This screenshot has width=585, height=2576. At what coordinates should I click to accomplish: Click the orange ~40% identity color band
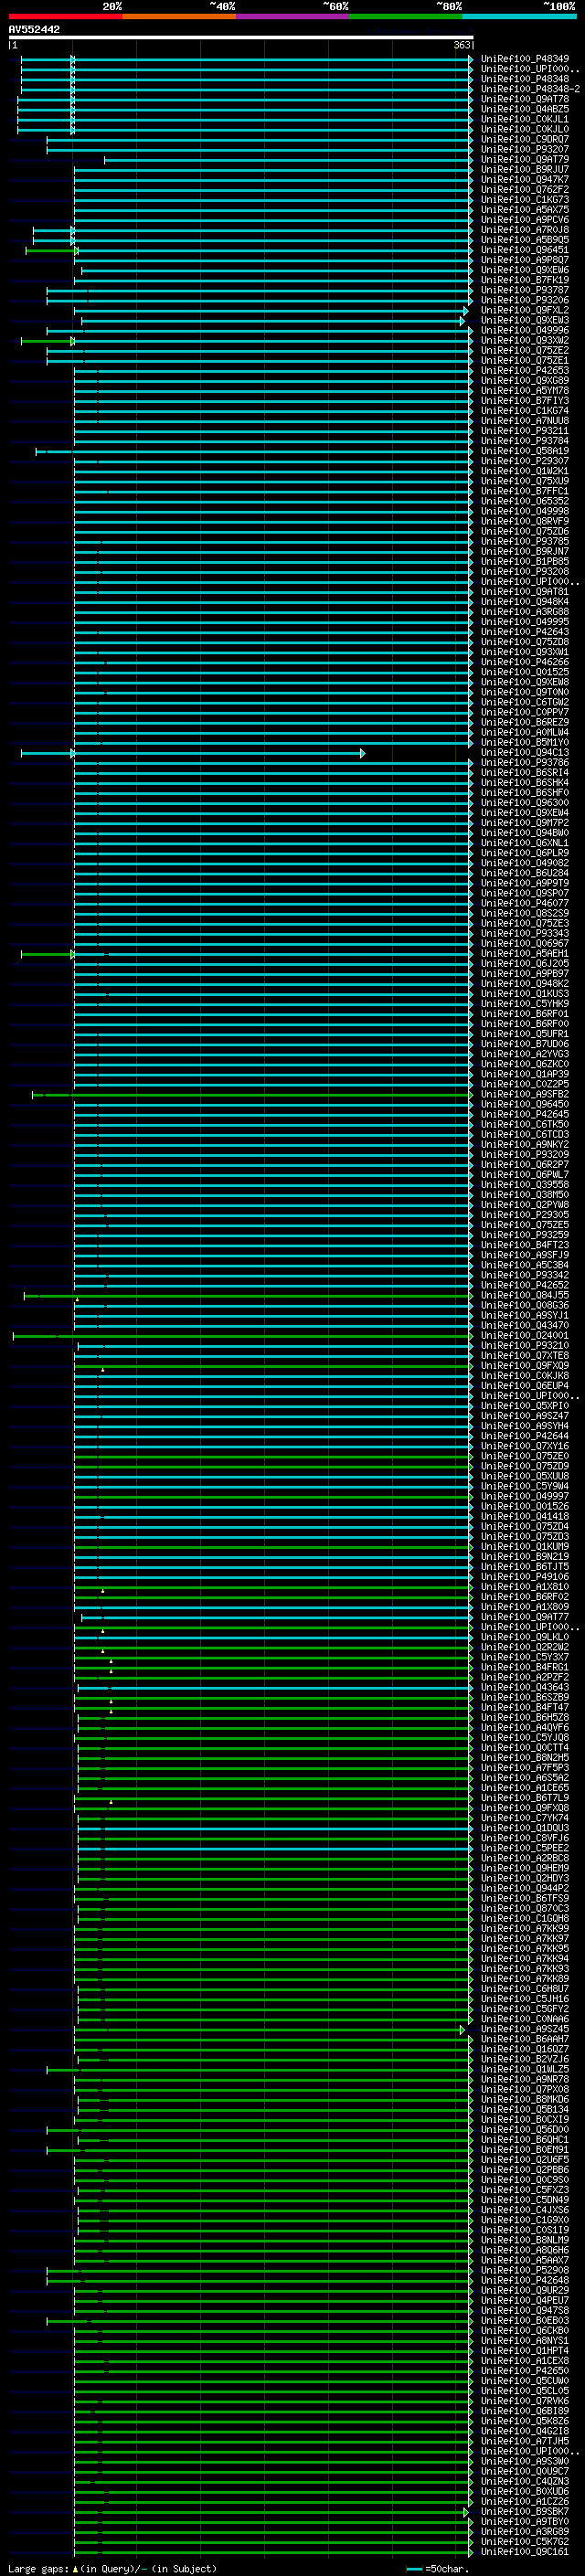pos(179,16)
